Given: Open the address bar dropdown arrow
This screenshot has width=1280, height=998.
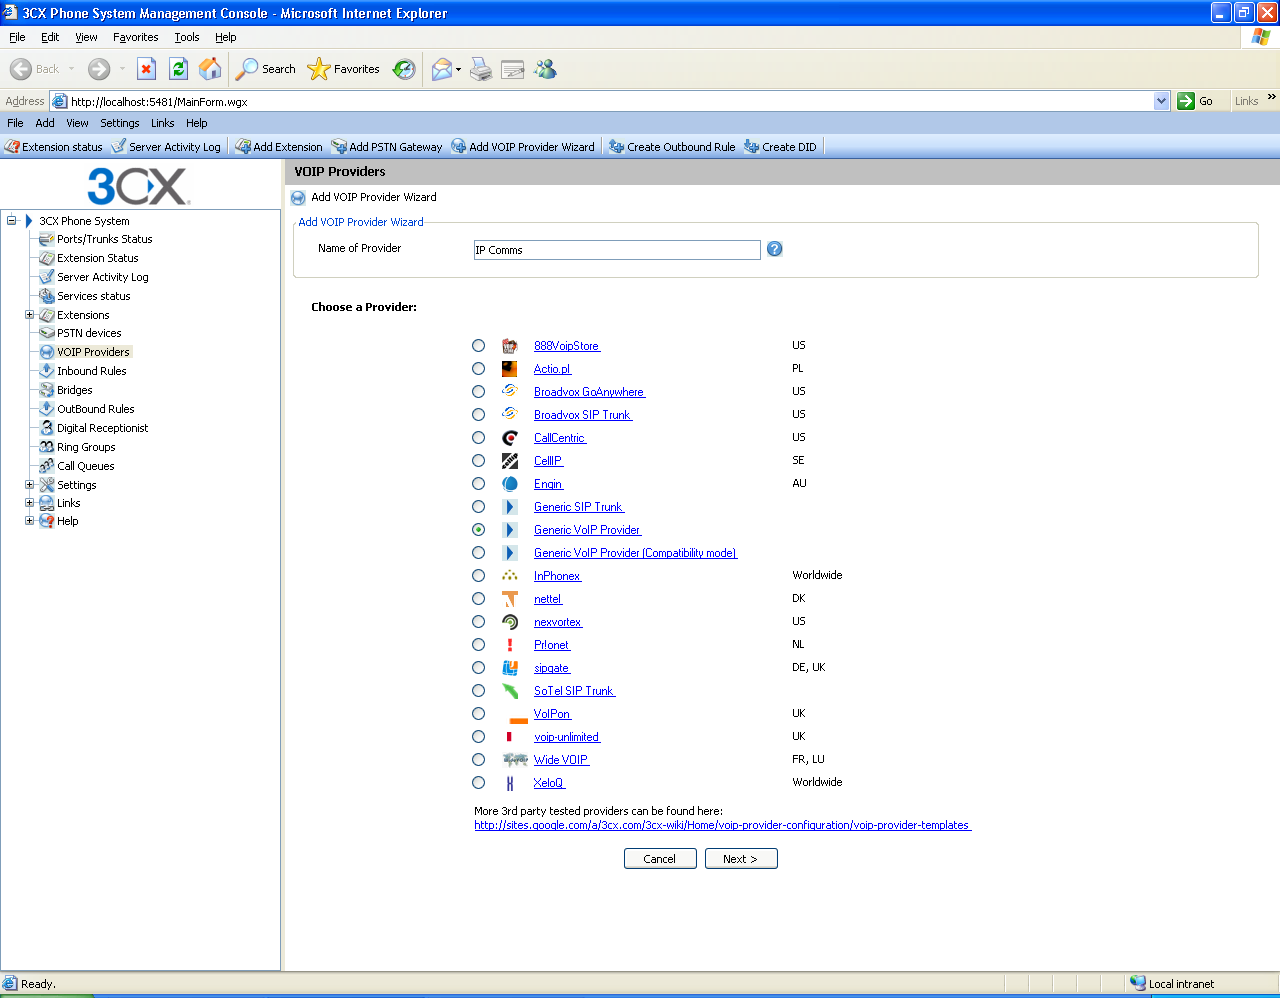Looking at the screenshot, I should [x=1161, y=101].
